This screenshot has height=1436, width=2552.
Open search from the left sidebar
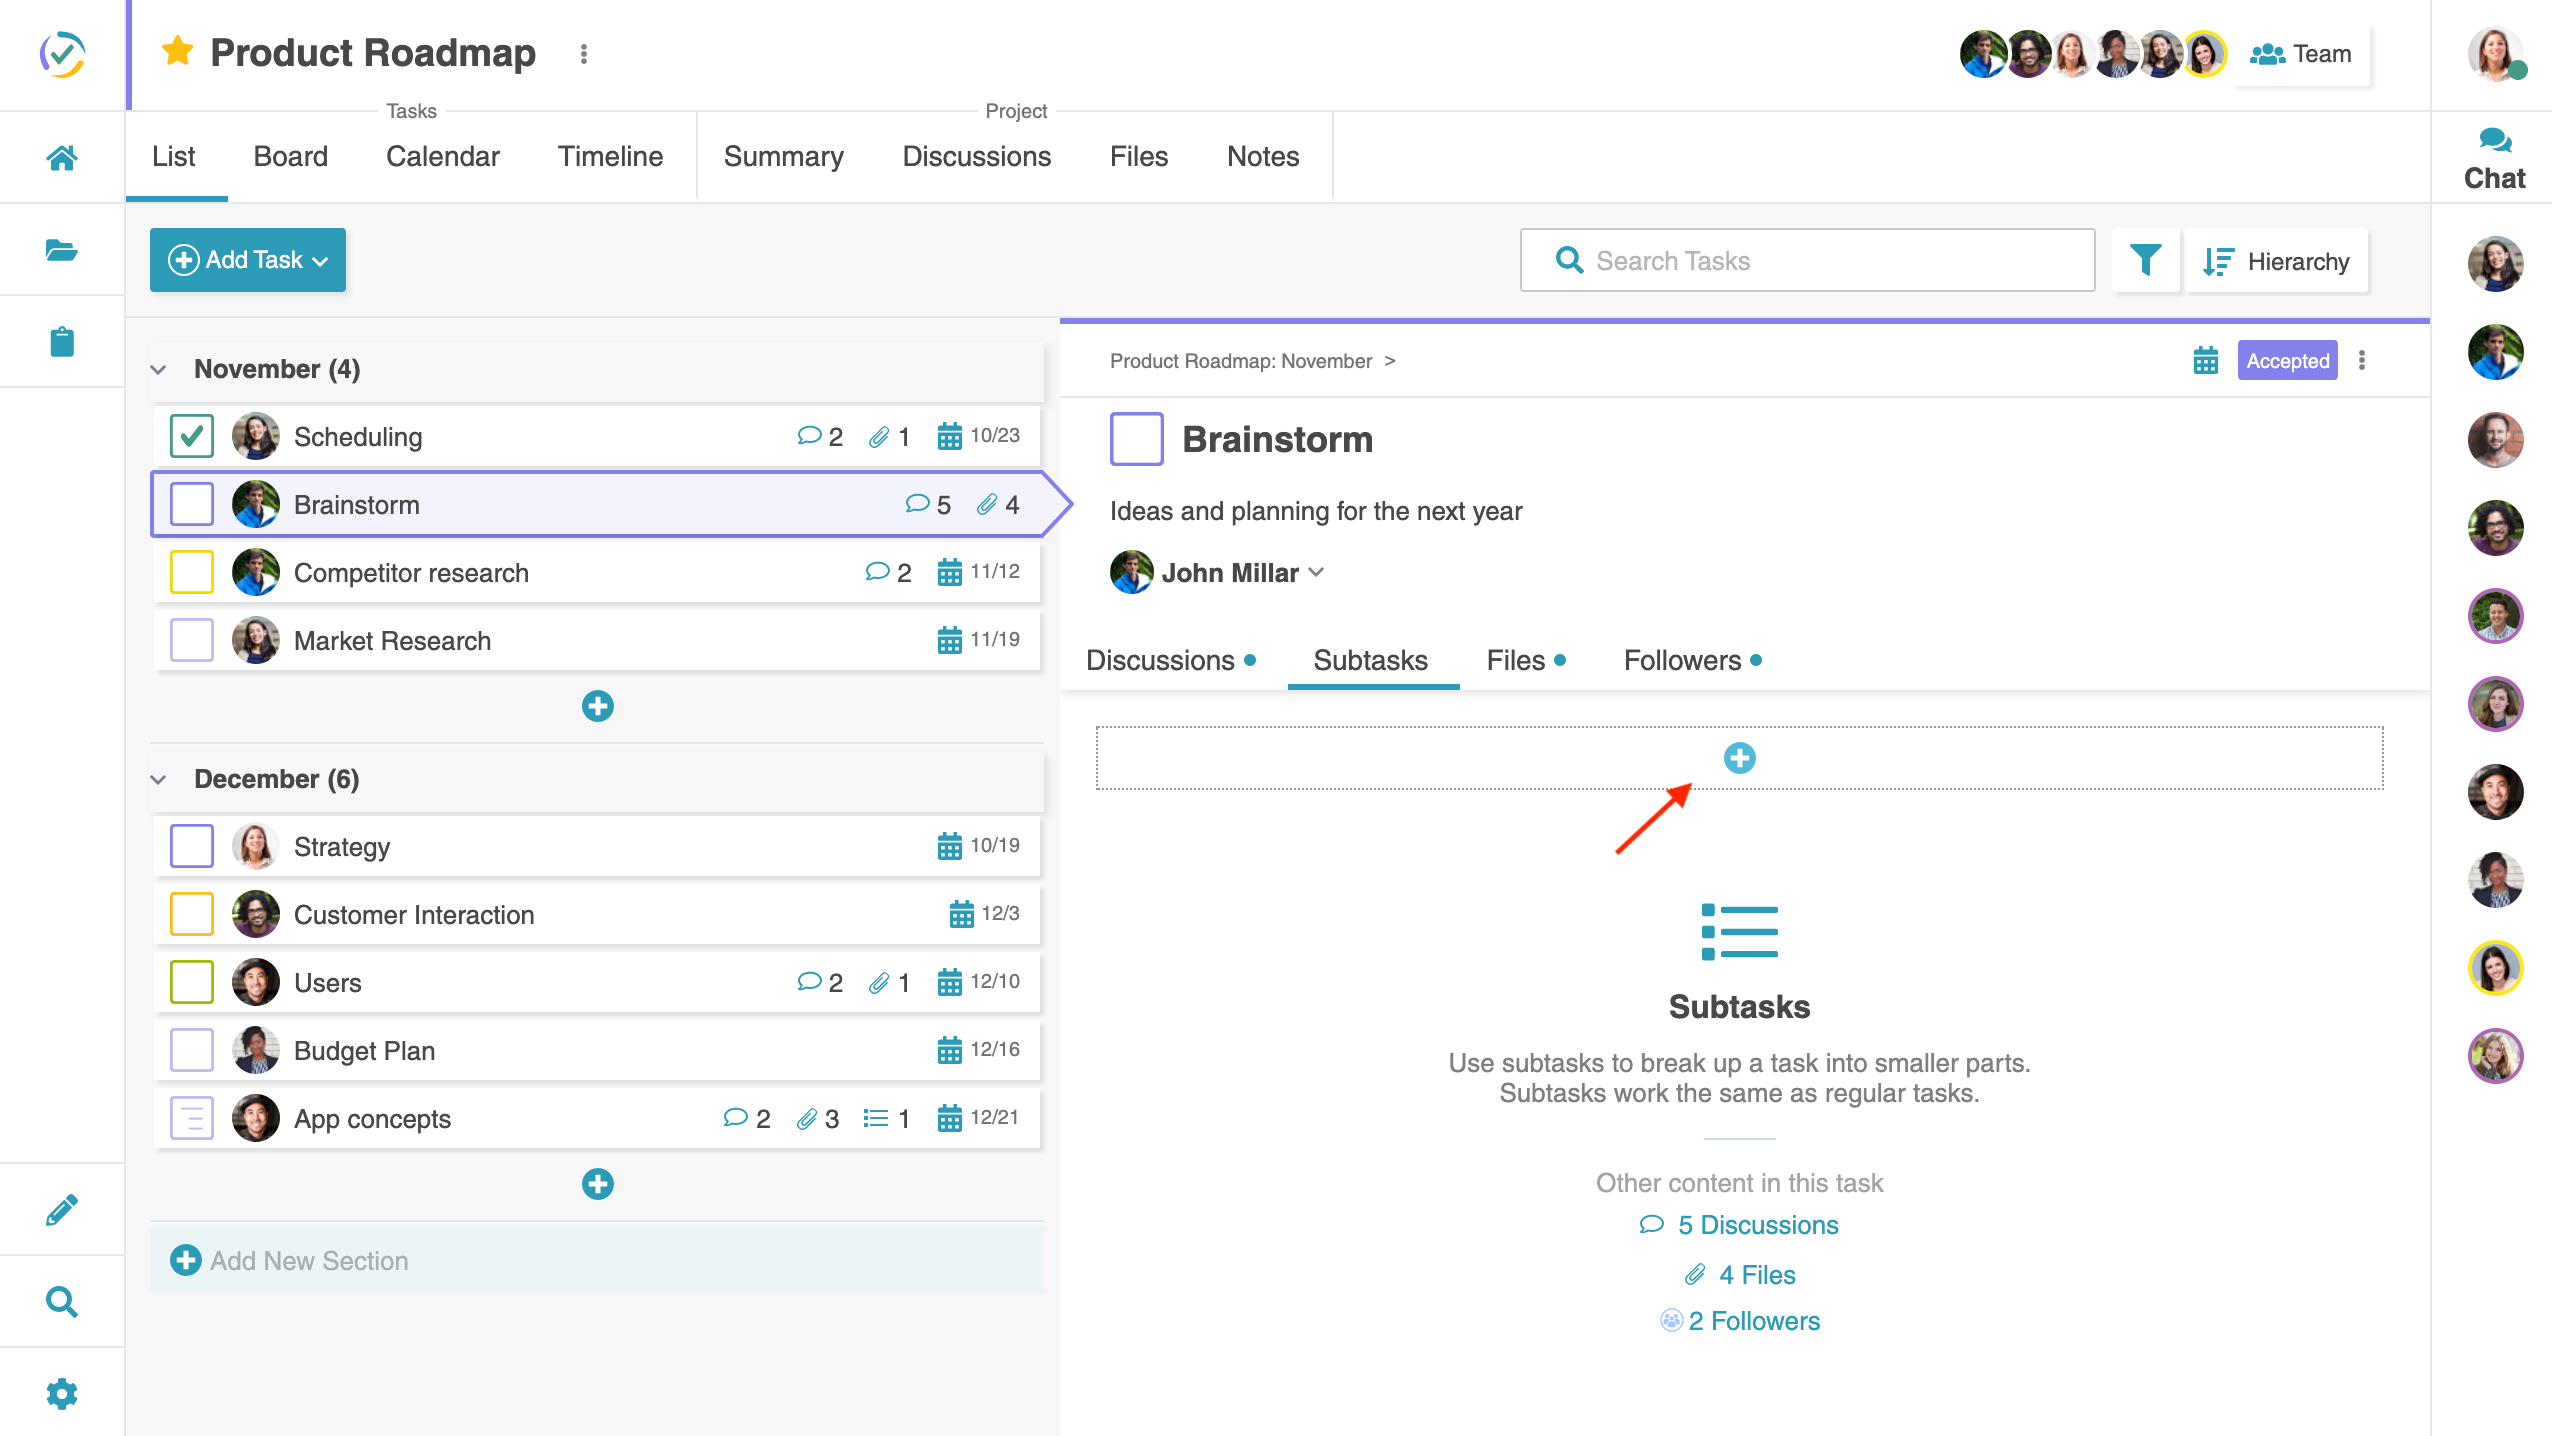62,1301
